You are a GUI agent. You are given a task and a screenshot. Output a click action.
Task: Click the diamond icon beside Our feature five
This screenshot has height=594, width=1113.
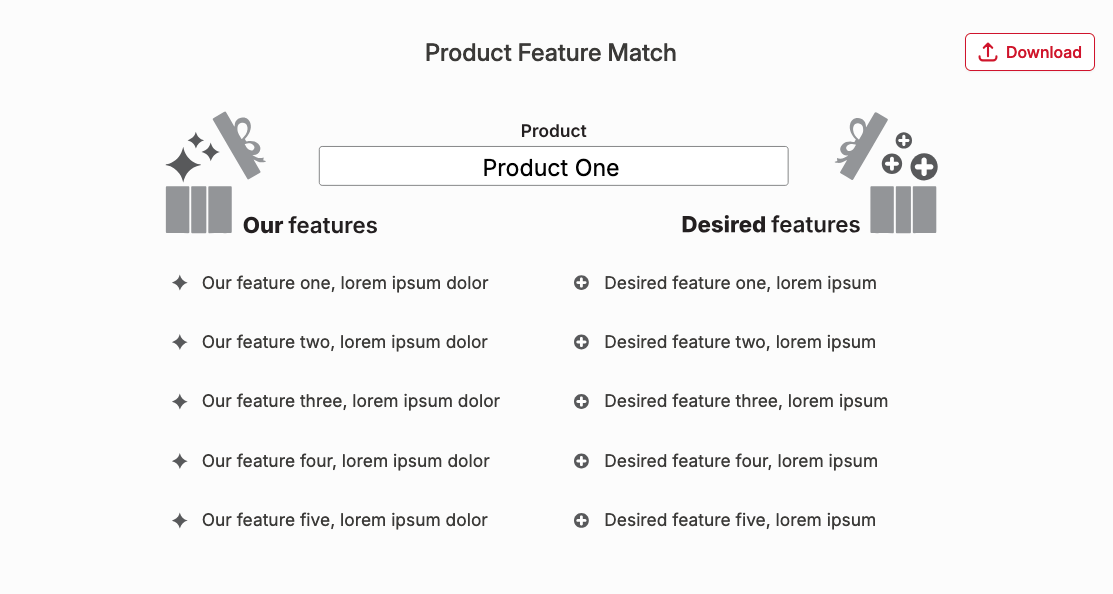point(180,520)
